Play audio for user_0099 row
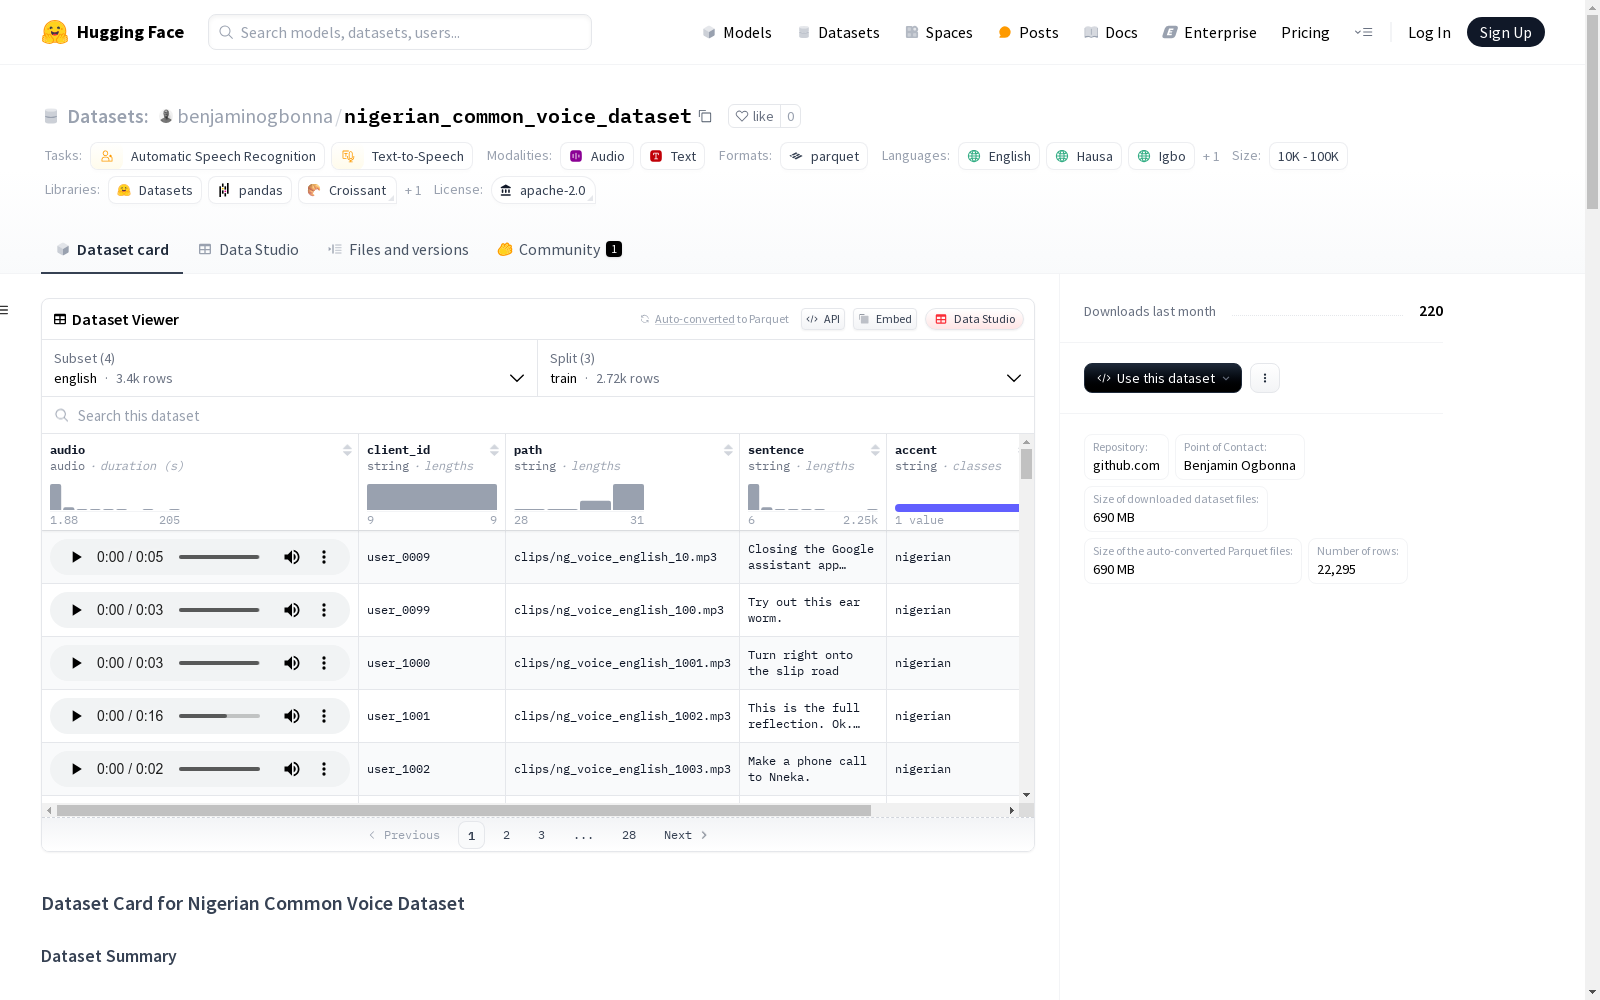 click(76, 610)
